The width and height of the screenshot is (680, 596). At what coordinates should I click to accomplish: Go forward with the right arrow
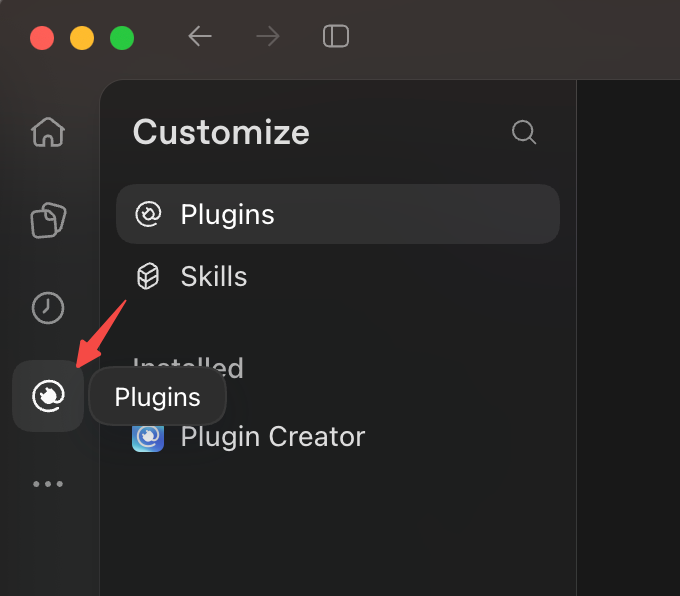coord(268,36)
